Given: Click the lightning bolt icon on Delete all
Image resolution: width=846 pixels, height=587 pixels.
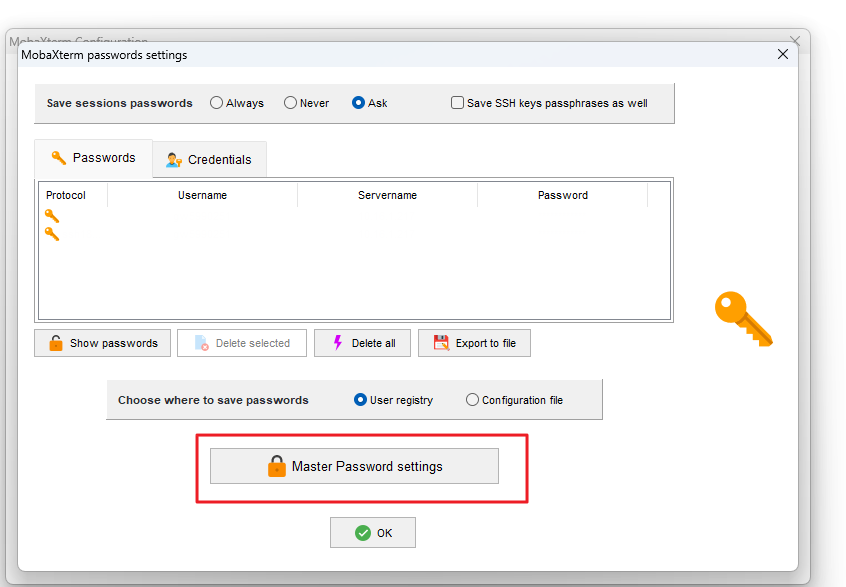Looking at the screenshot, I should (x=338, y=343).
